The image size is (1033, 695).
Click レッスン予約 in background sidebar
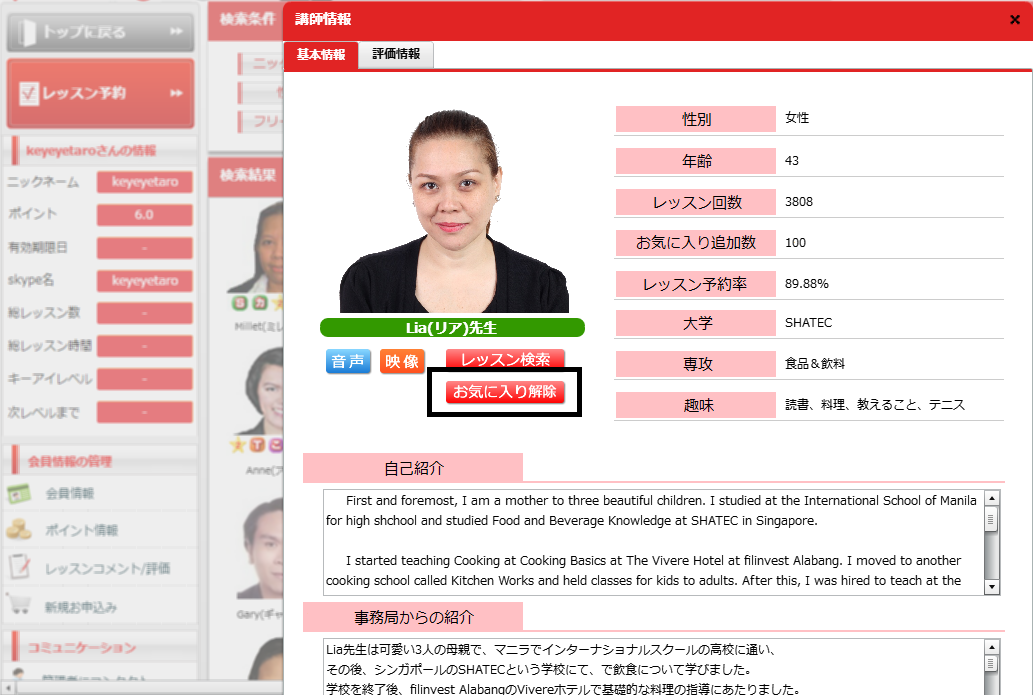pyautogui.click(x=100, y=93)
